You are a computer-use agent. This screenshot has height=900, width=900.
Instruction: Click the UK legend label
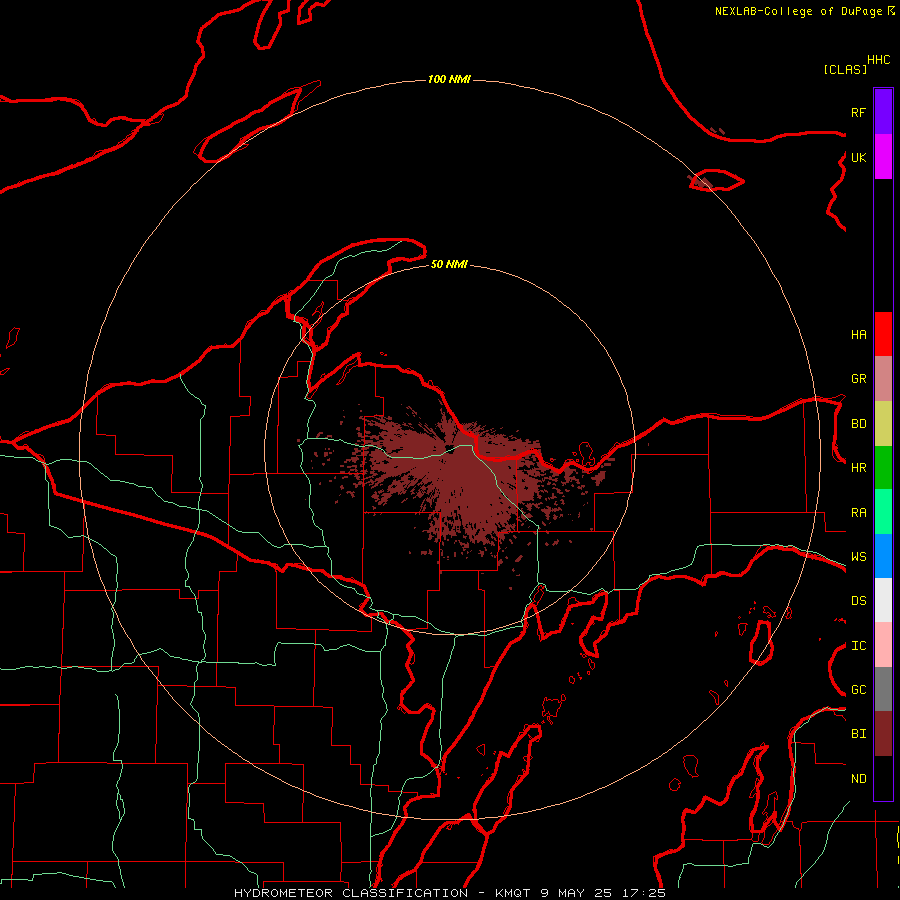pyautogui.click(x=859, y=157)
